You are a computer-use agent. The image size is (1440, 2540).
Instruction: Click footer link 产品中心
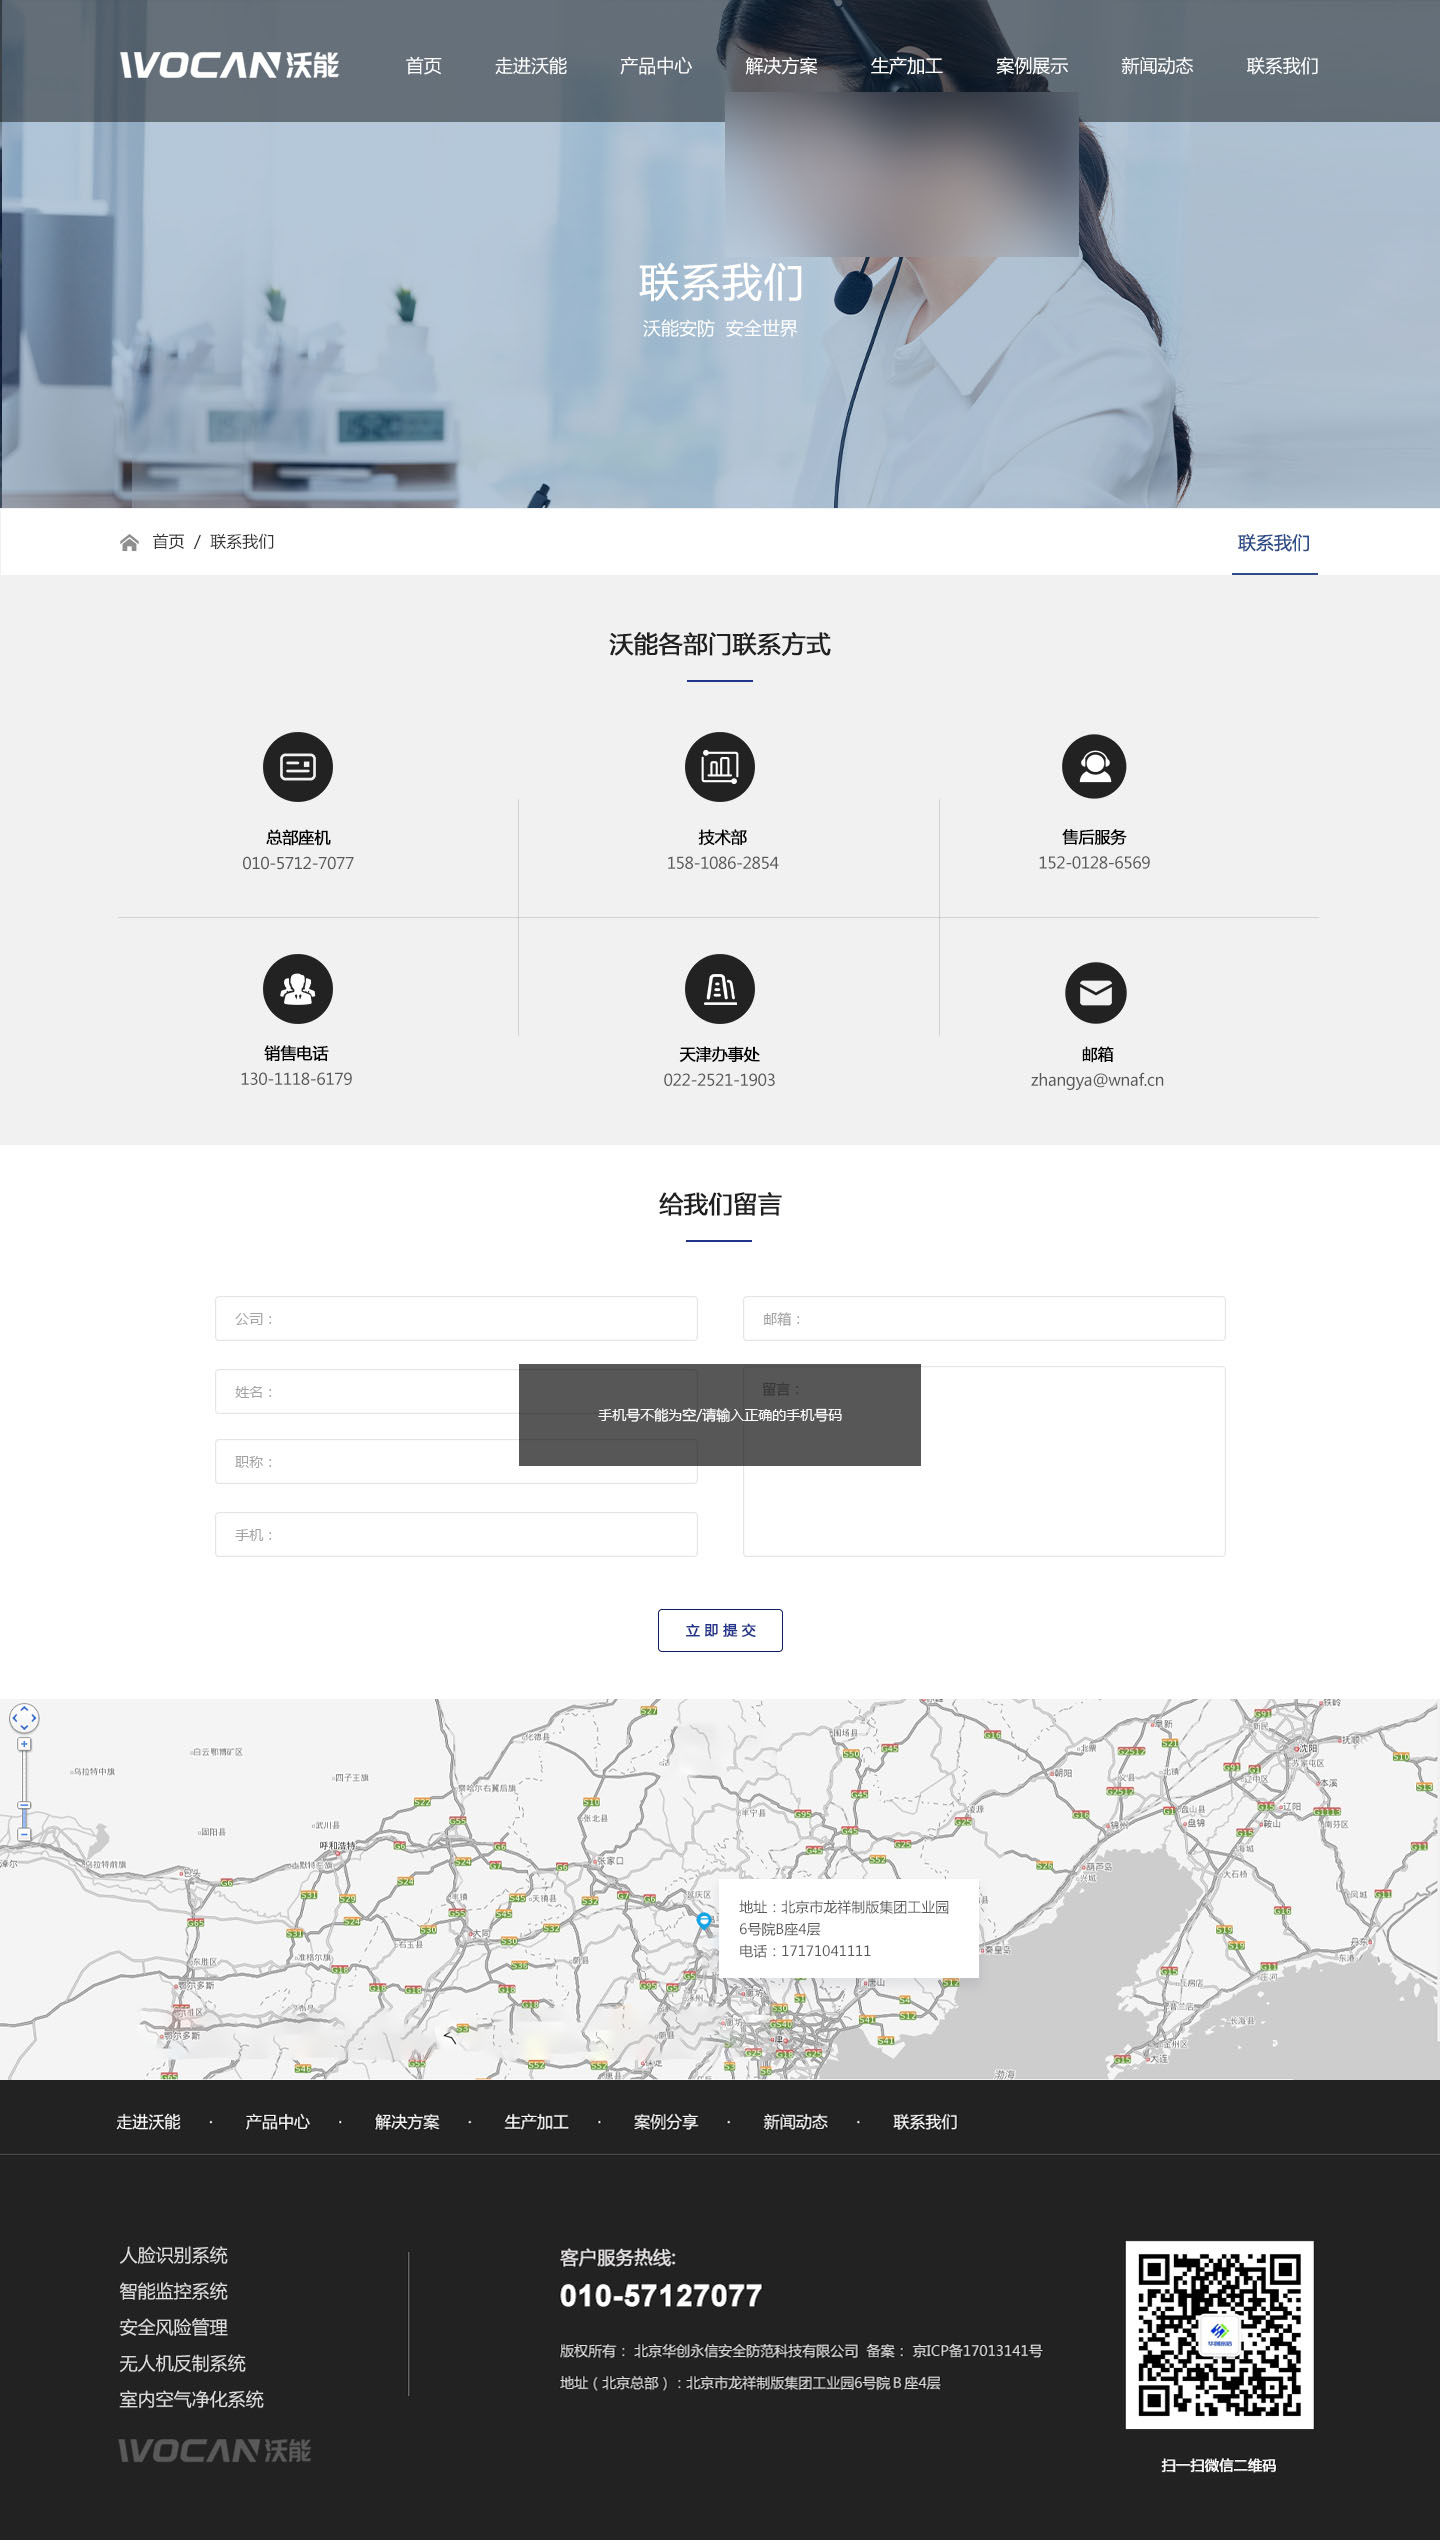277,2122
